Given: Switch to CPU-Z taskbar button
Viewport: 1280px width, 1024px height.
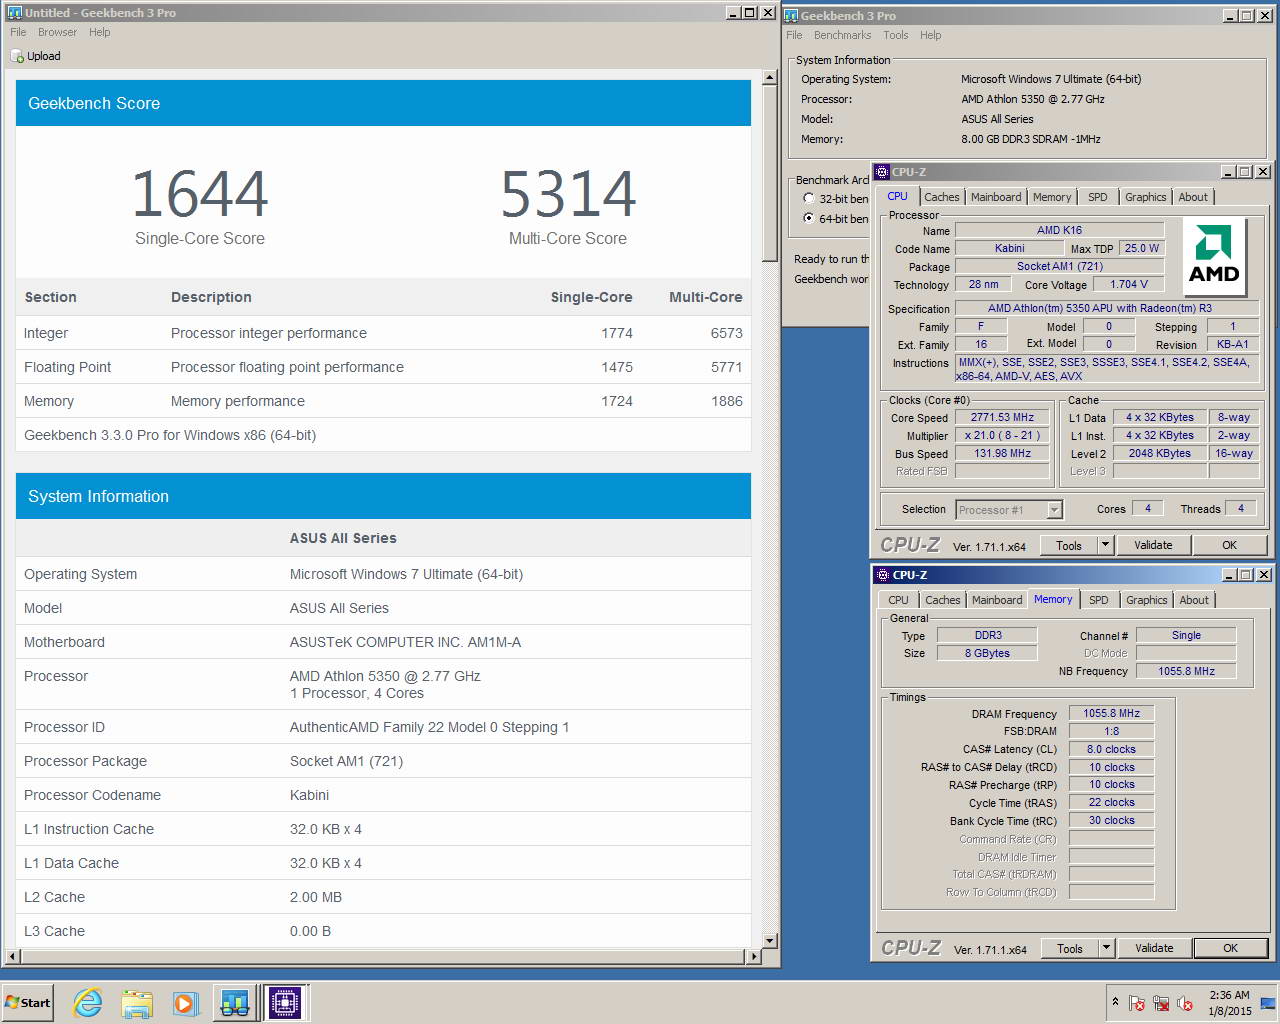Looking at the screenshot, I should click(x=285, y=1003).
